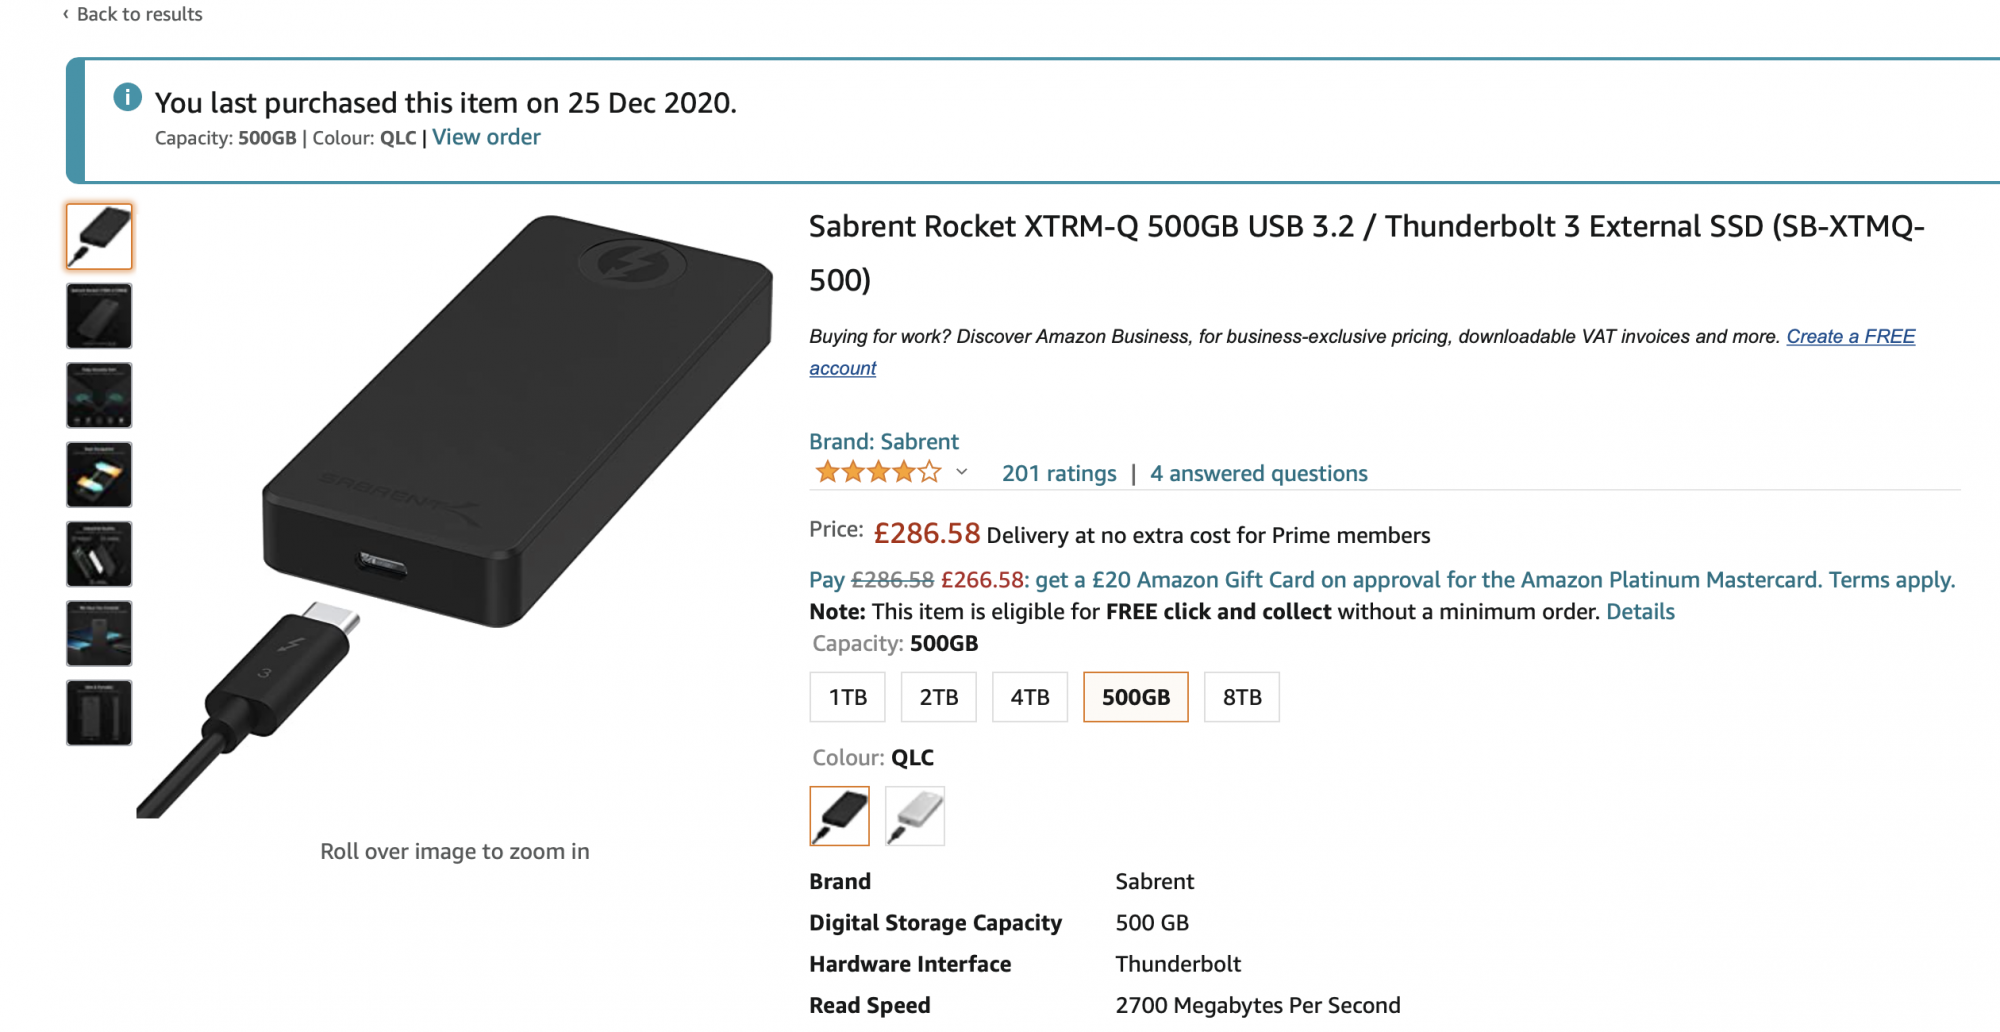The width and height of the screenshot is (2000, 1032).
Task: Open the 201 ratings link
Action: [1059, 473]
